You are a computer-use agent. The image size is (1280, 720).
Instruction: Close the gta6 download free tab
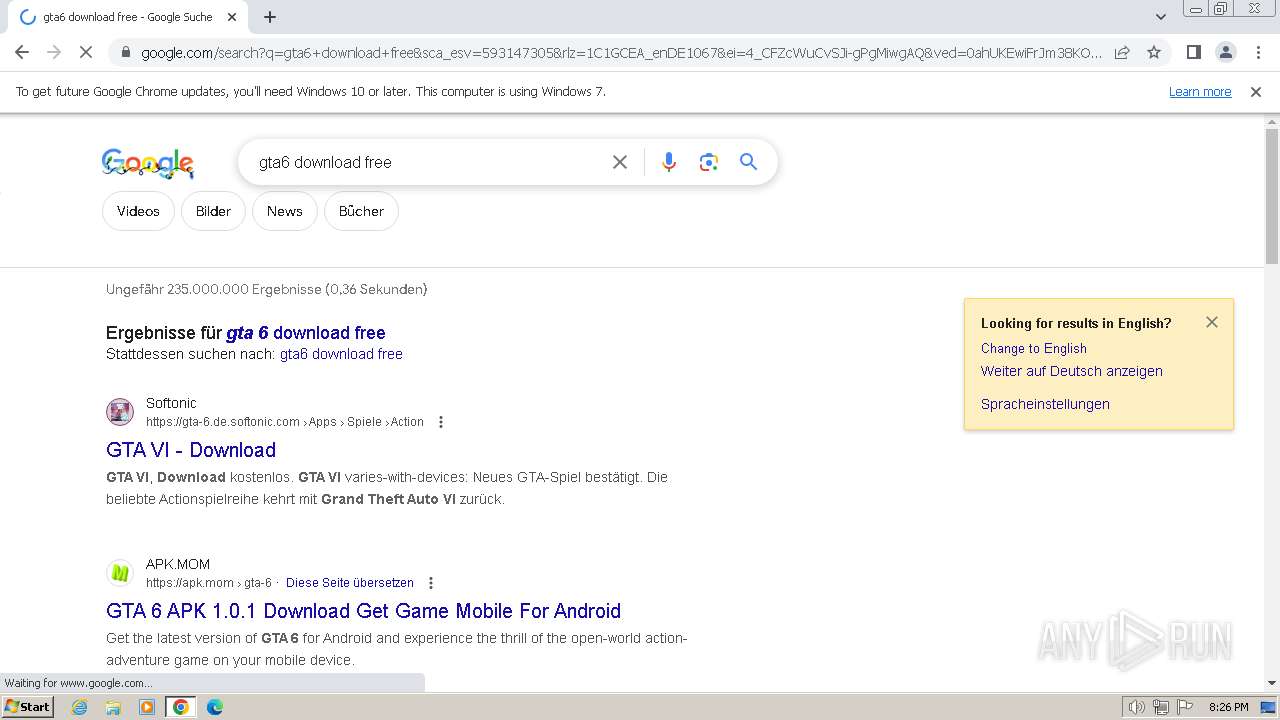pos(232,17)
